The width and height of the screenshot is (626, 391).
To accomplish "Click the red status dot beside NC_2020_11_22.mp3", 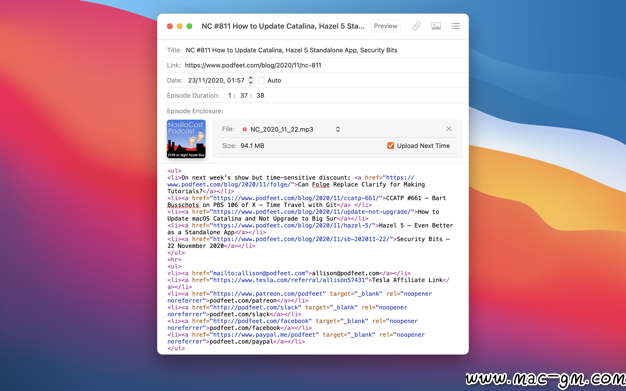I will [244, 129].
